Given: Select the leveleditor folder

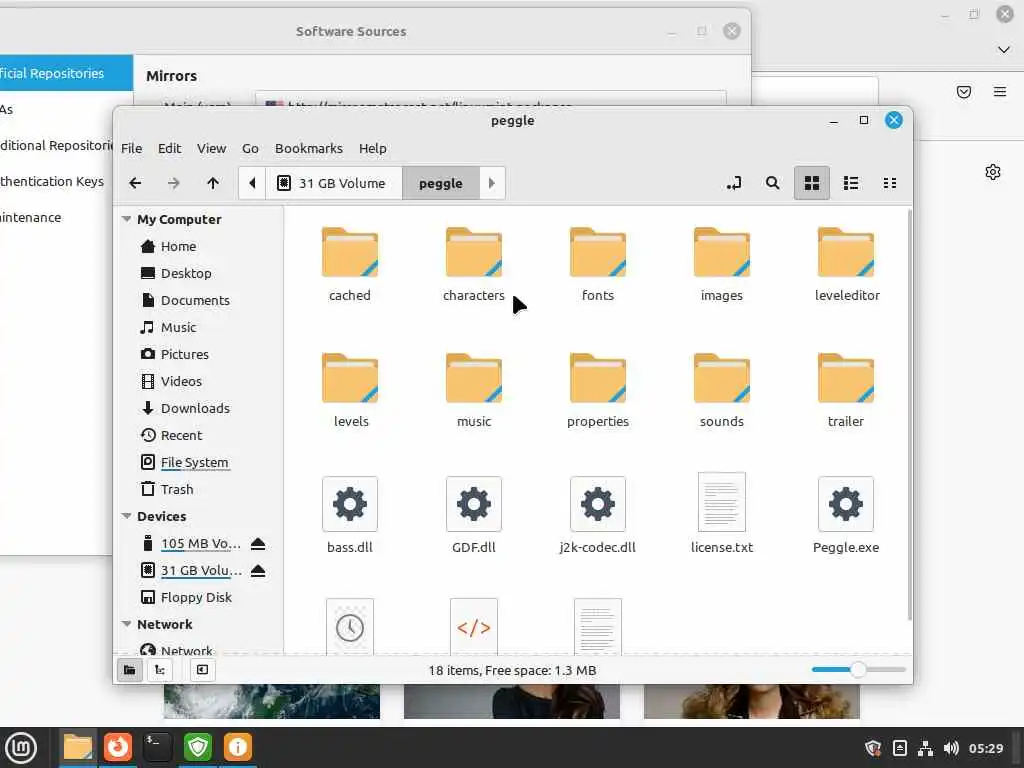Looking at the screenshot, I should point(846,264).
